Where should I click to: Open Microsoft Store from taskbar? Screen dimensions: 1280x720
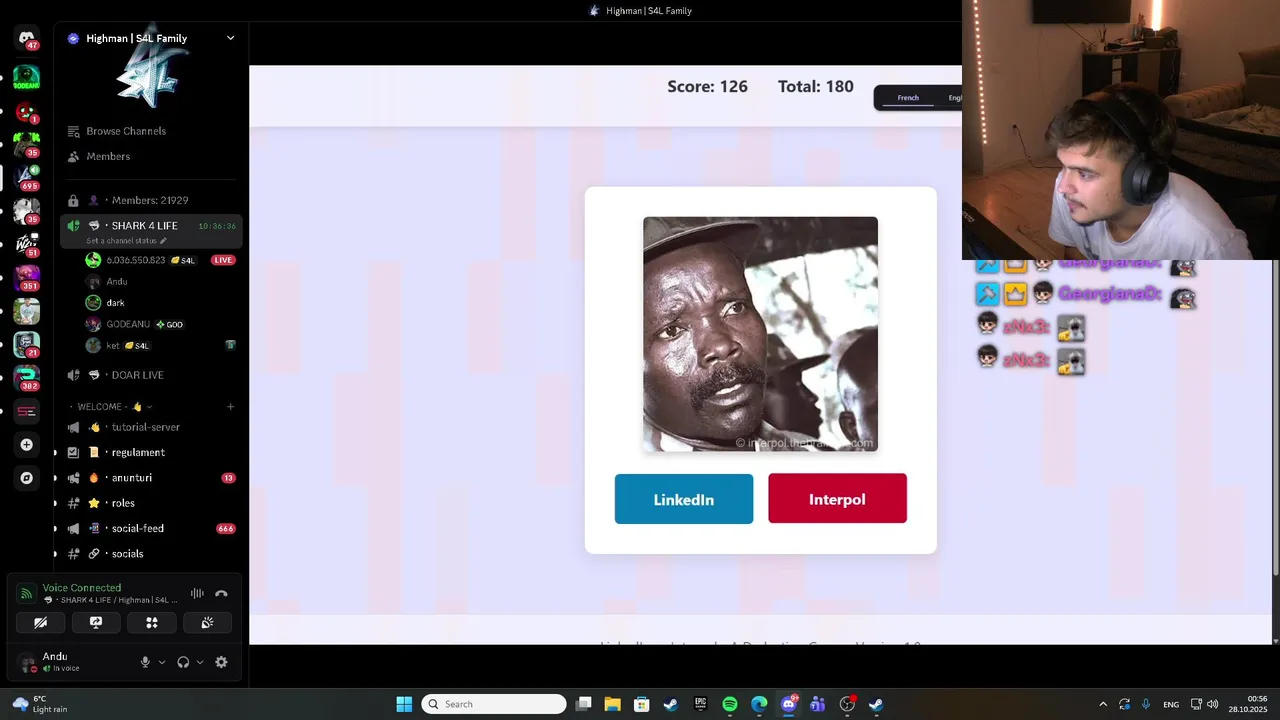(642, 704)
